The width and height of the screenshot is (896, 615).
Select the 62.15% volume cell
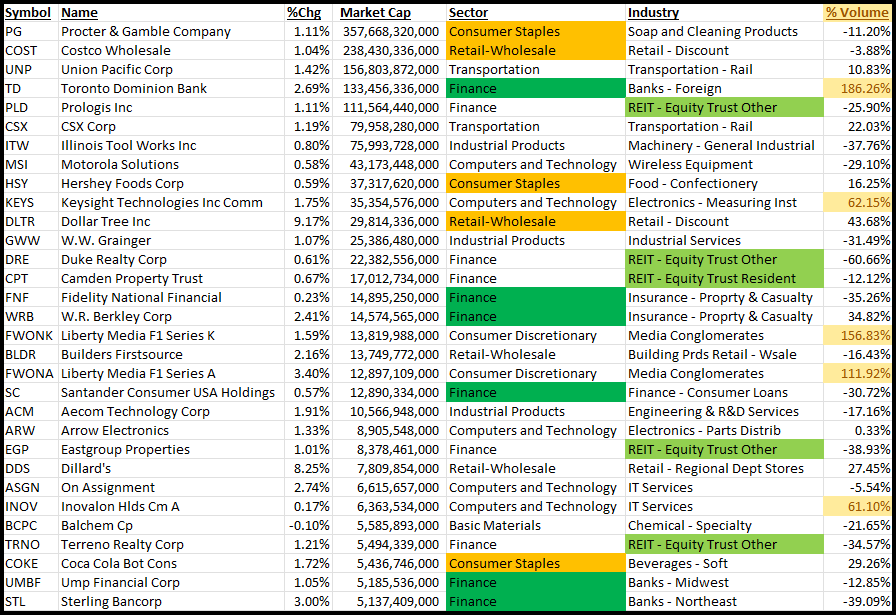[x=857, y=202]
